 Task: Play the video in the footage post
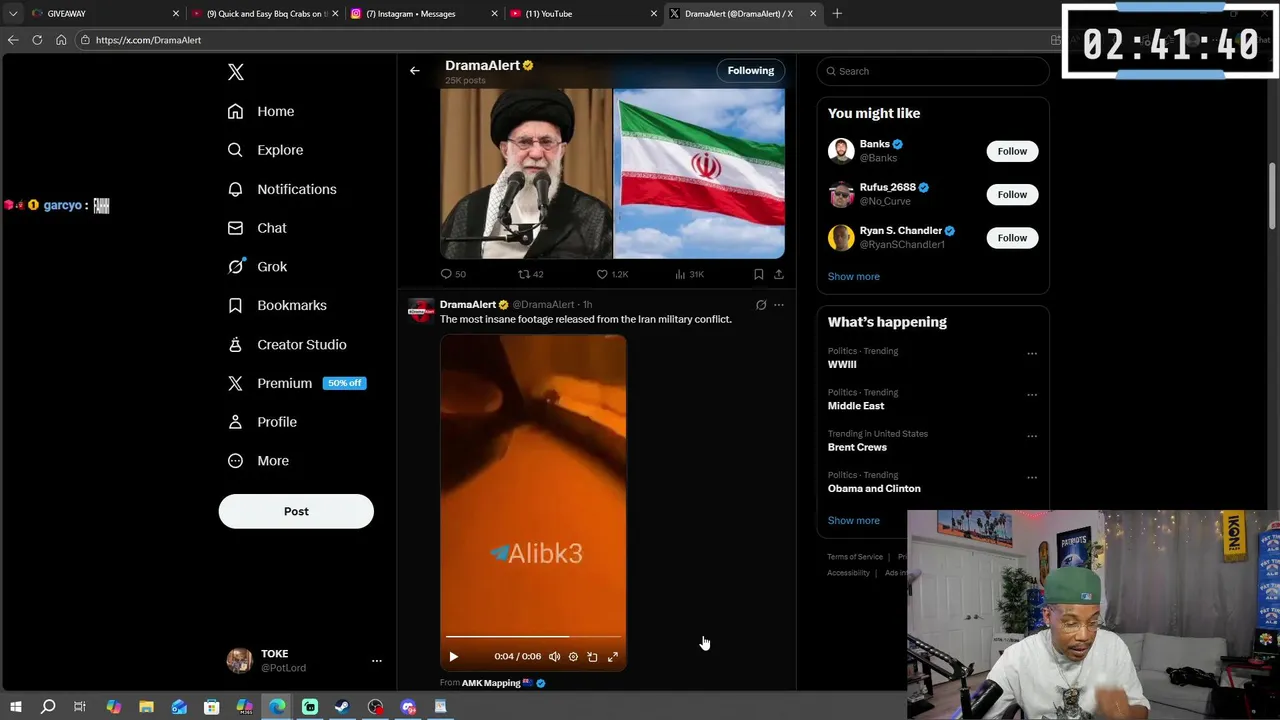point(453,657)
